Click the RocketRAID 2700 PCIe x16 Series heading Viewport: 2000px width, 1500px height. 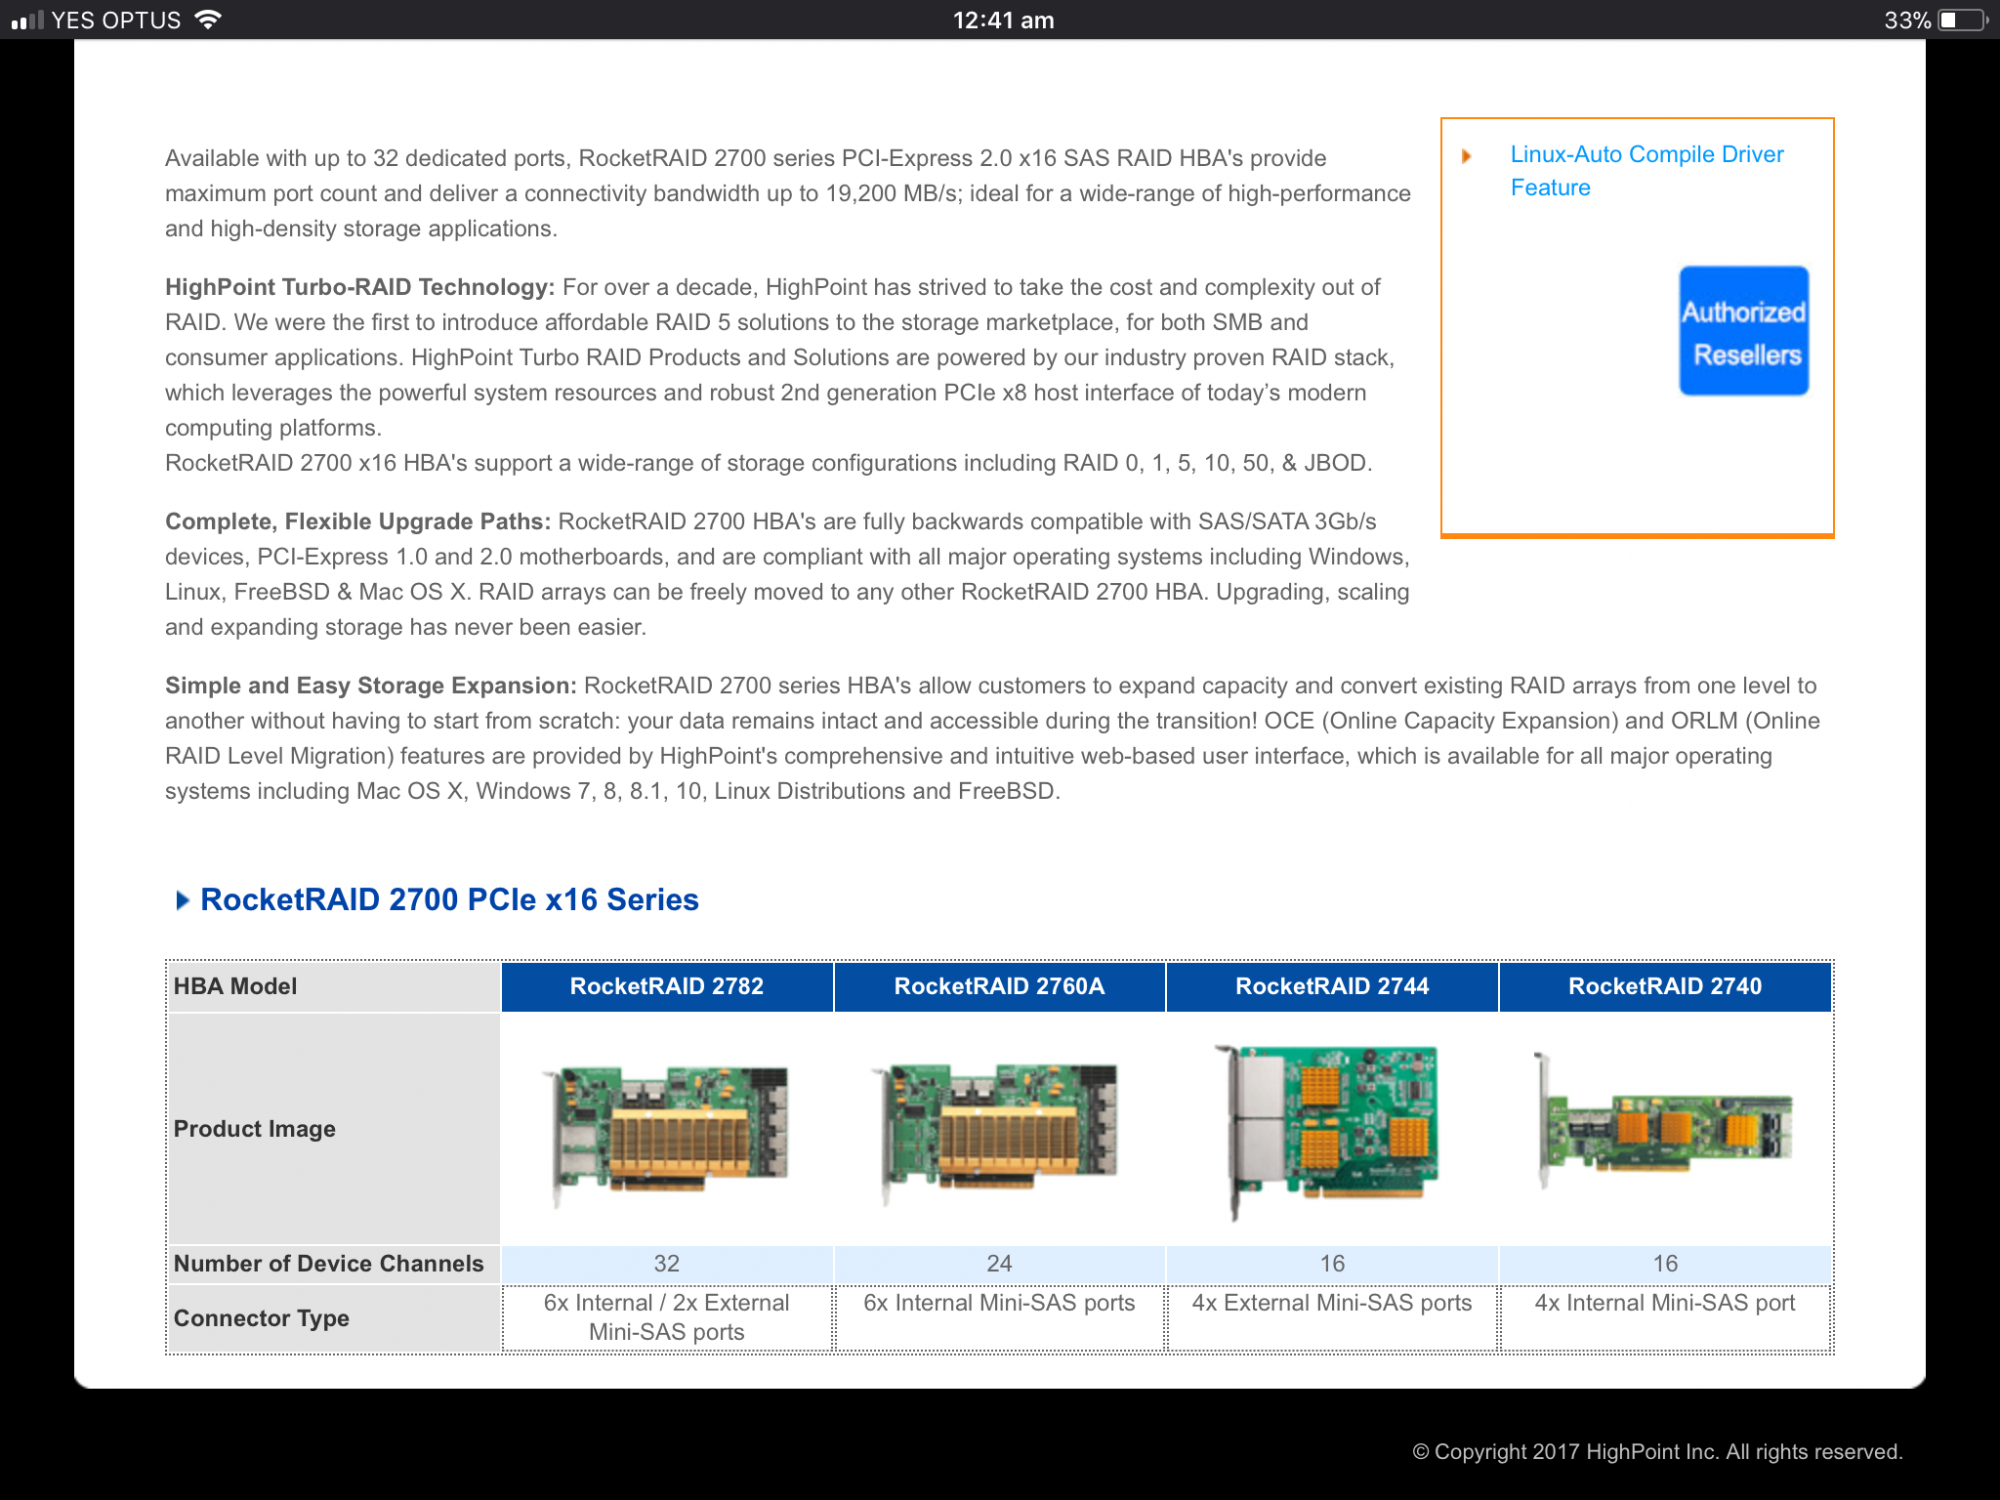tap(449, 900)
